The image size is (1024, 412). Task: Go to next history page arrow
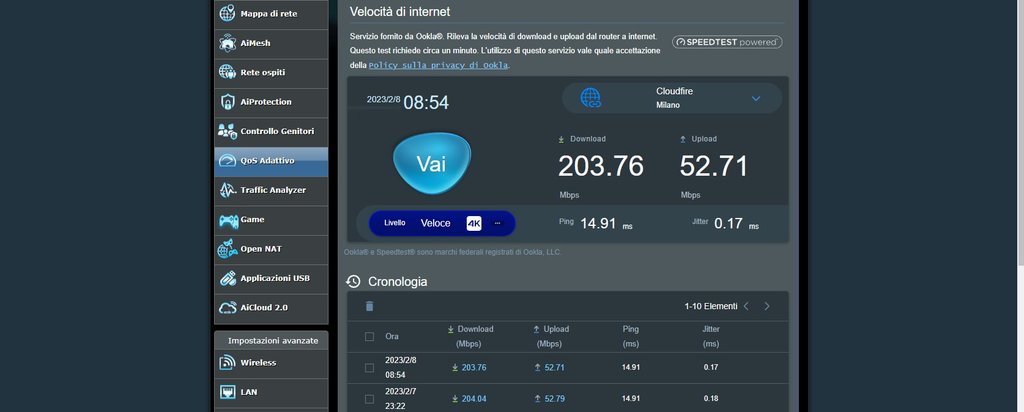(767, 306)
